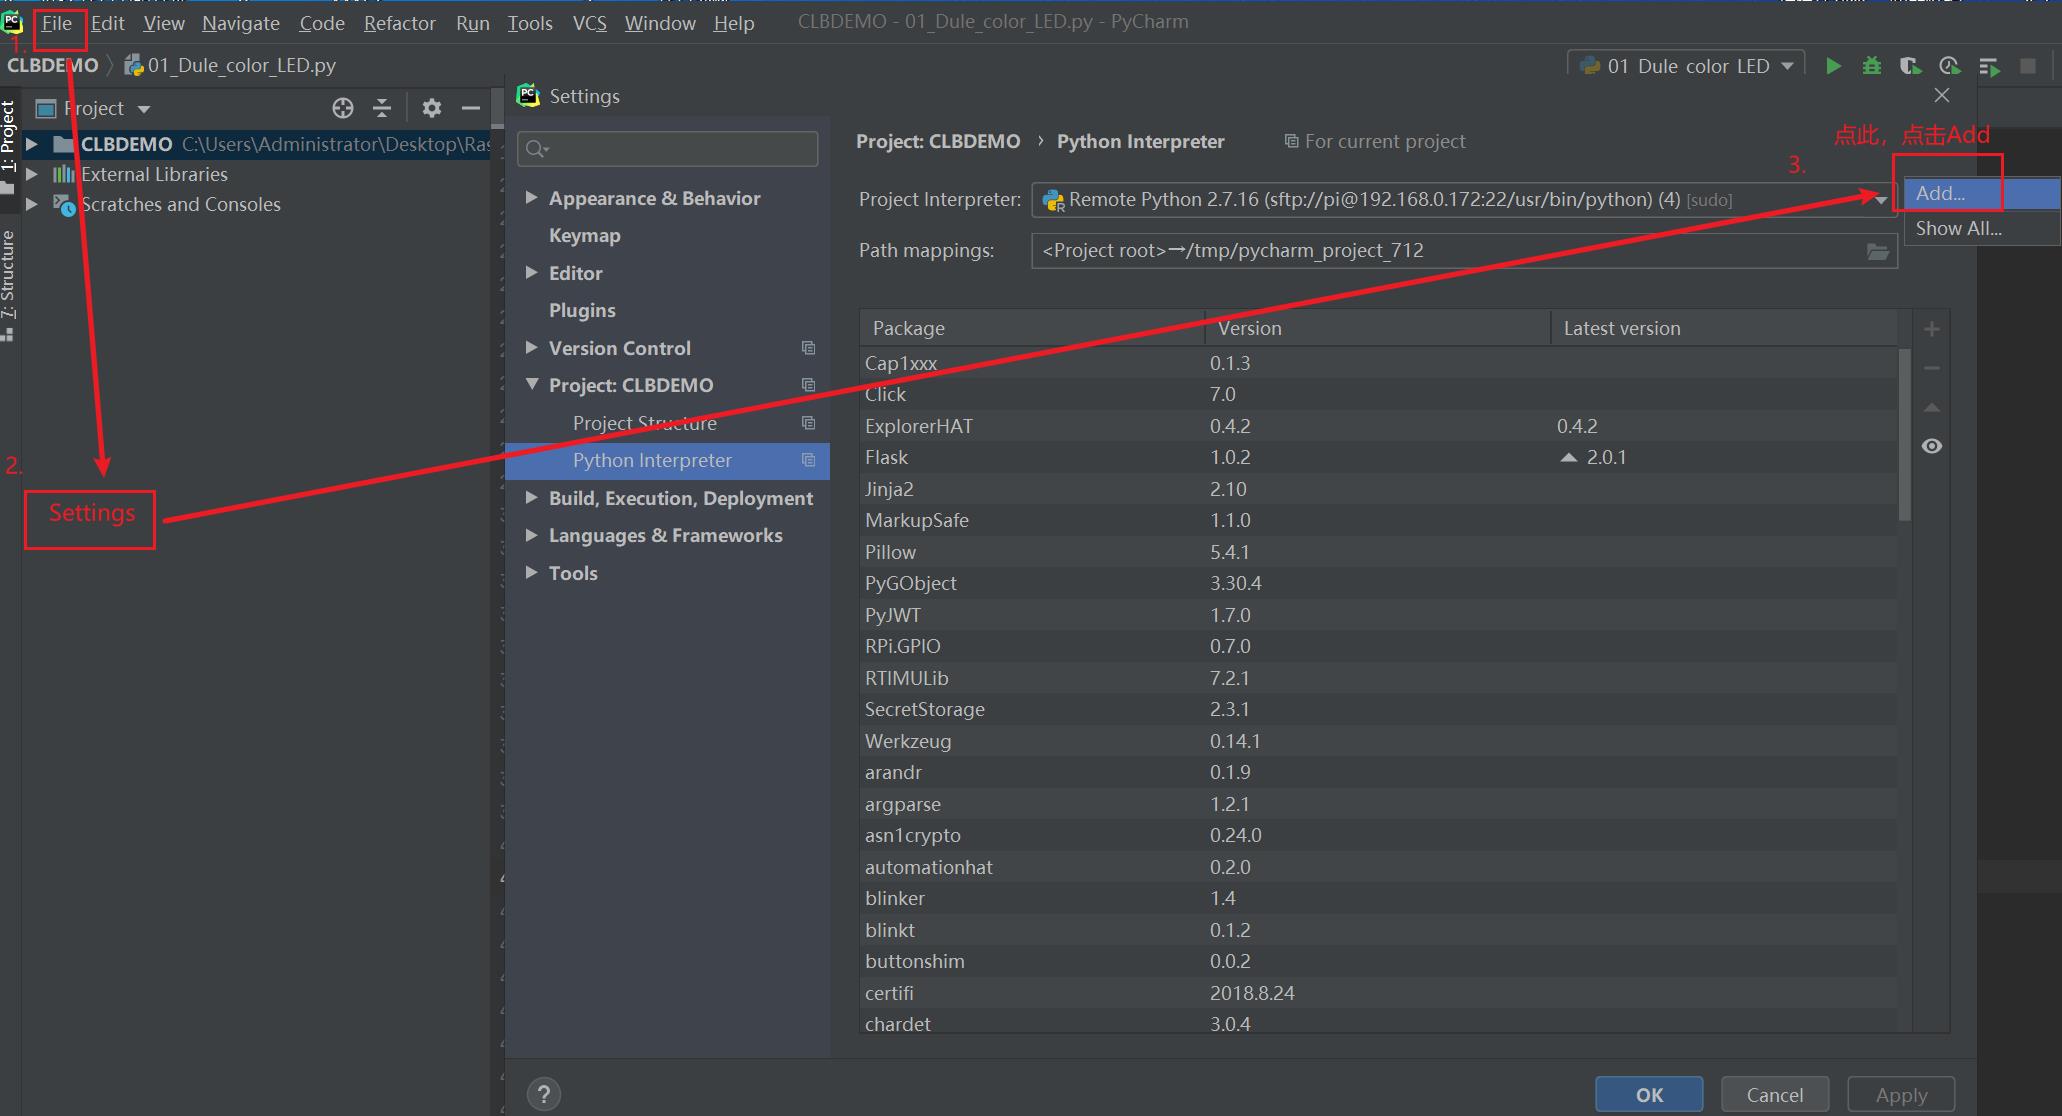Select the RPi.GPIO package row

(x=1378, y=646)
